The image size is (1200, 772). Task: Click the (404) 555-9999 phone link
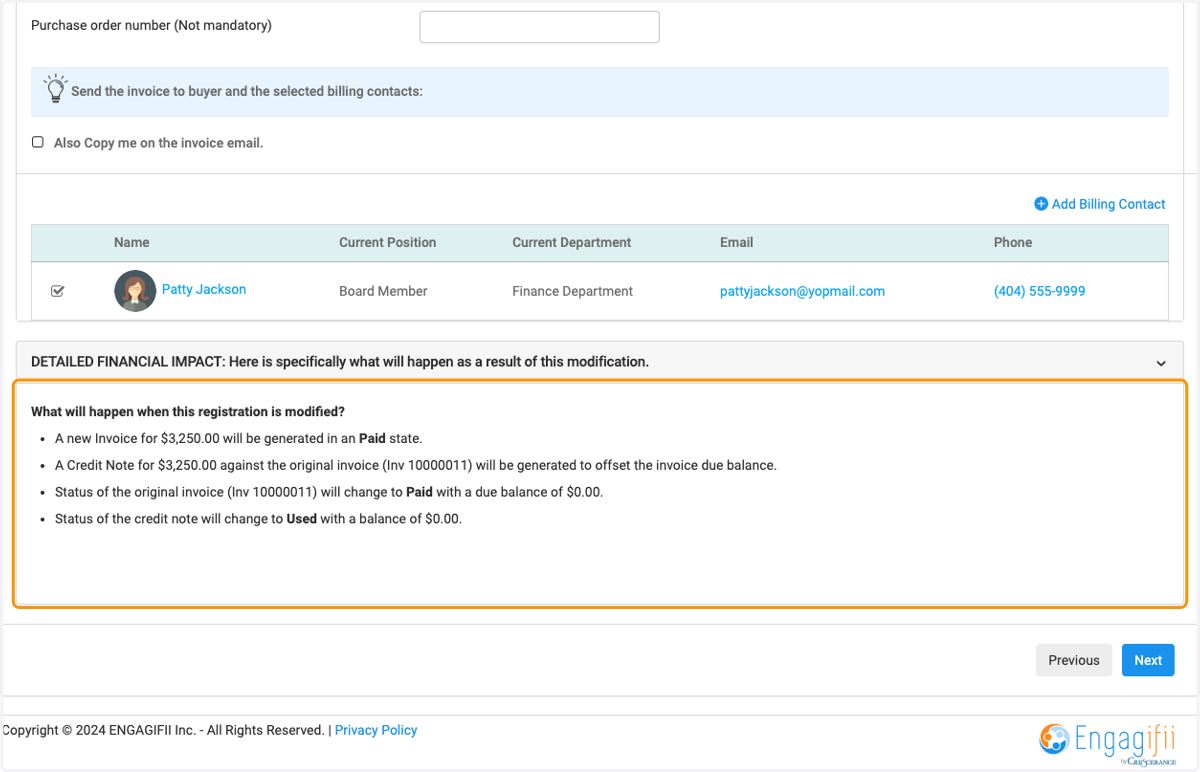(1039, 291)
